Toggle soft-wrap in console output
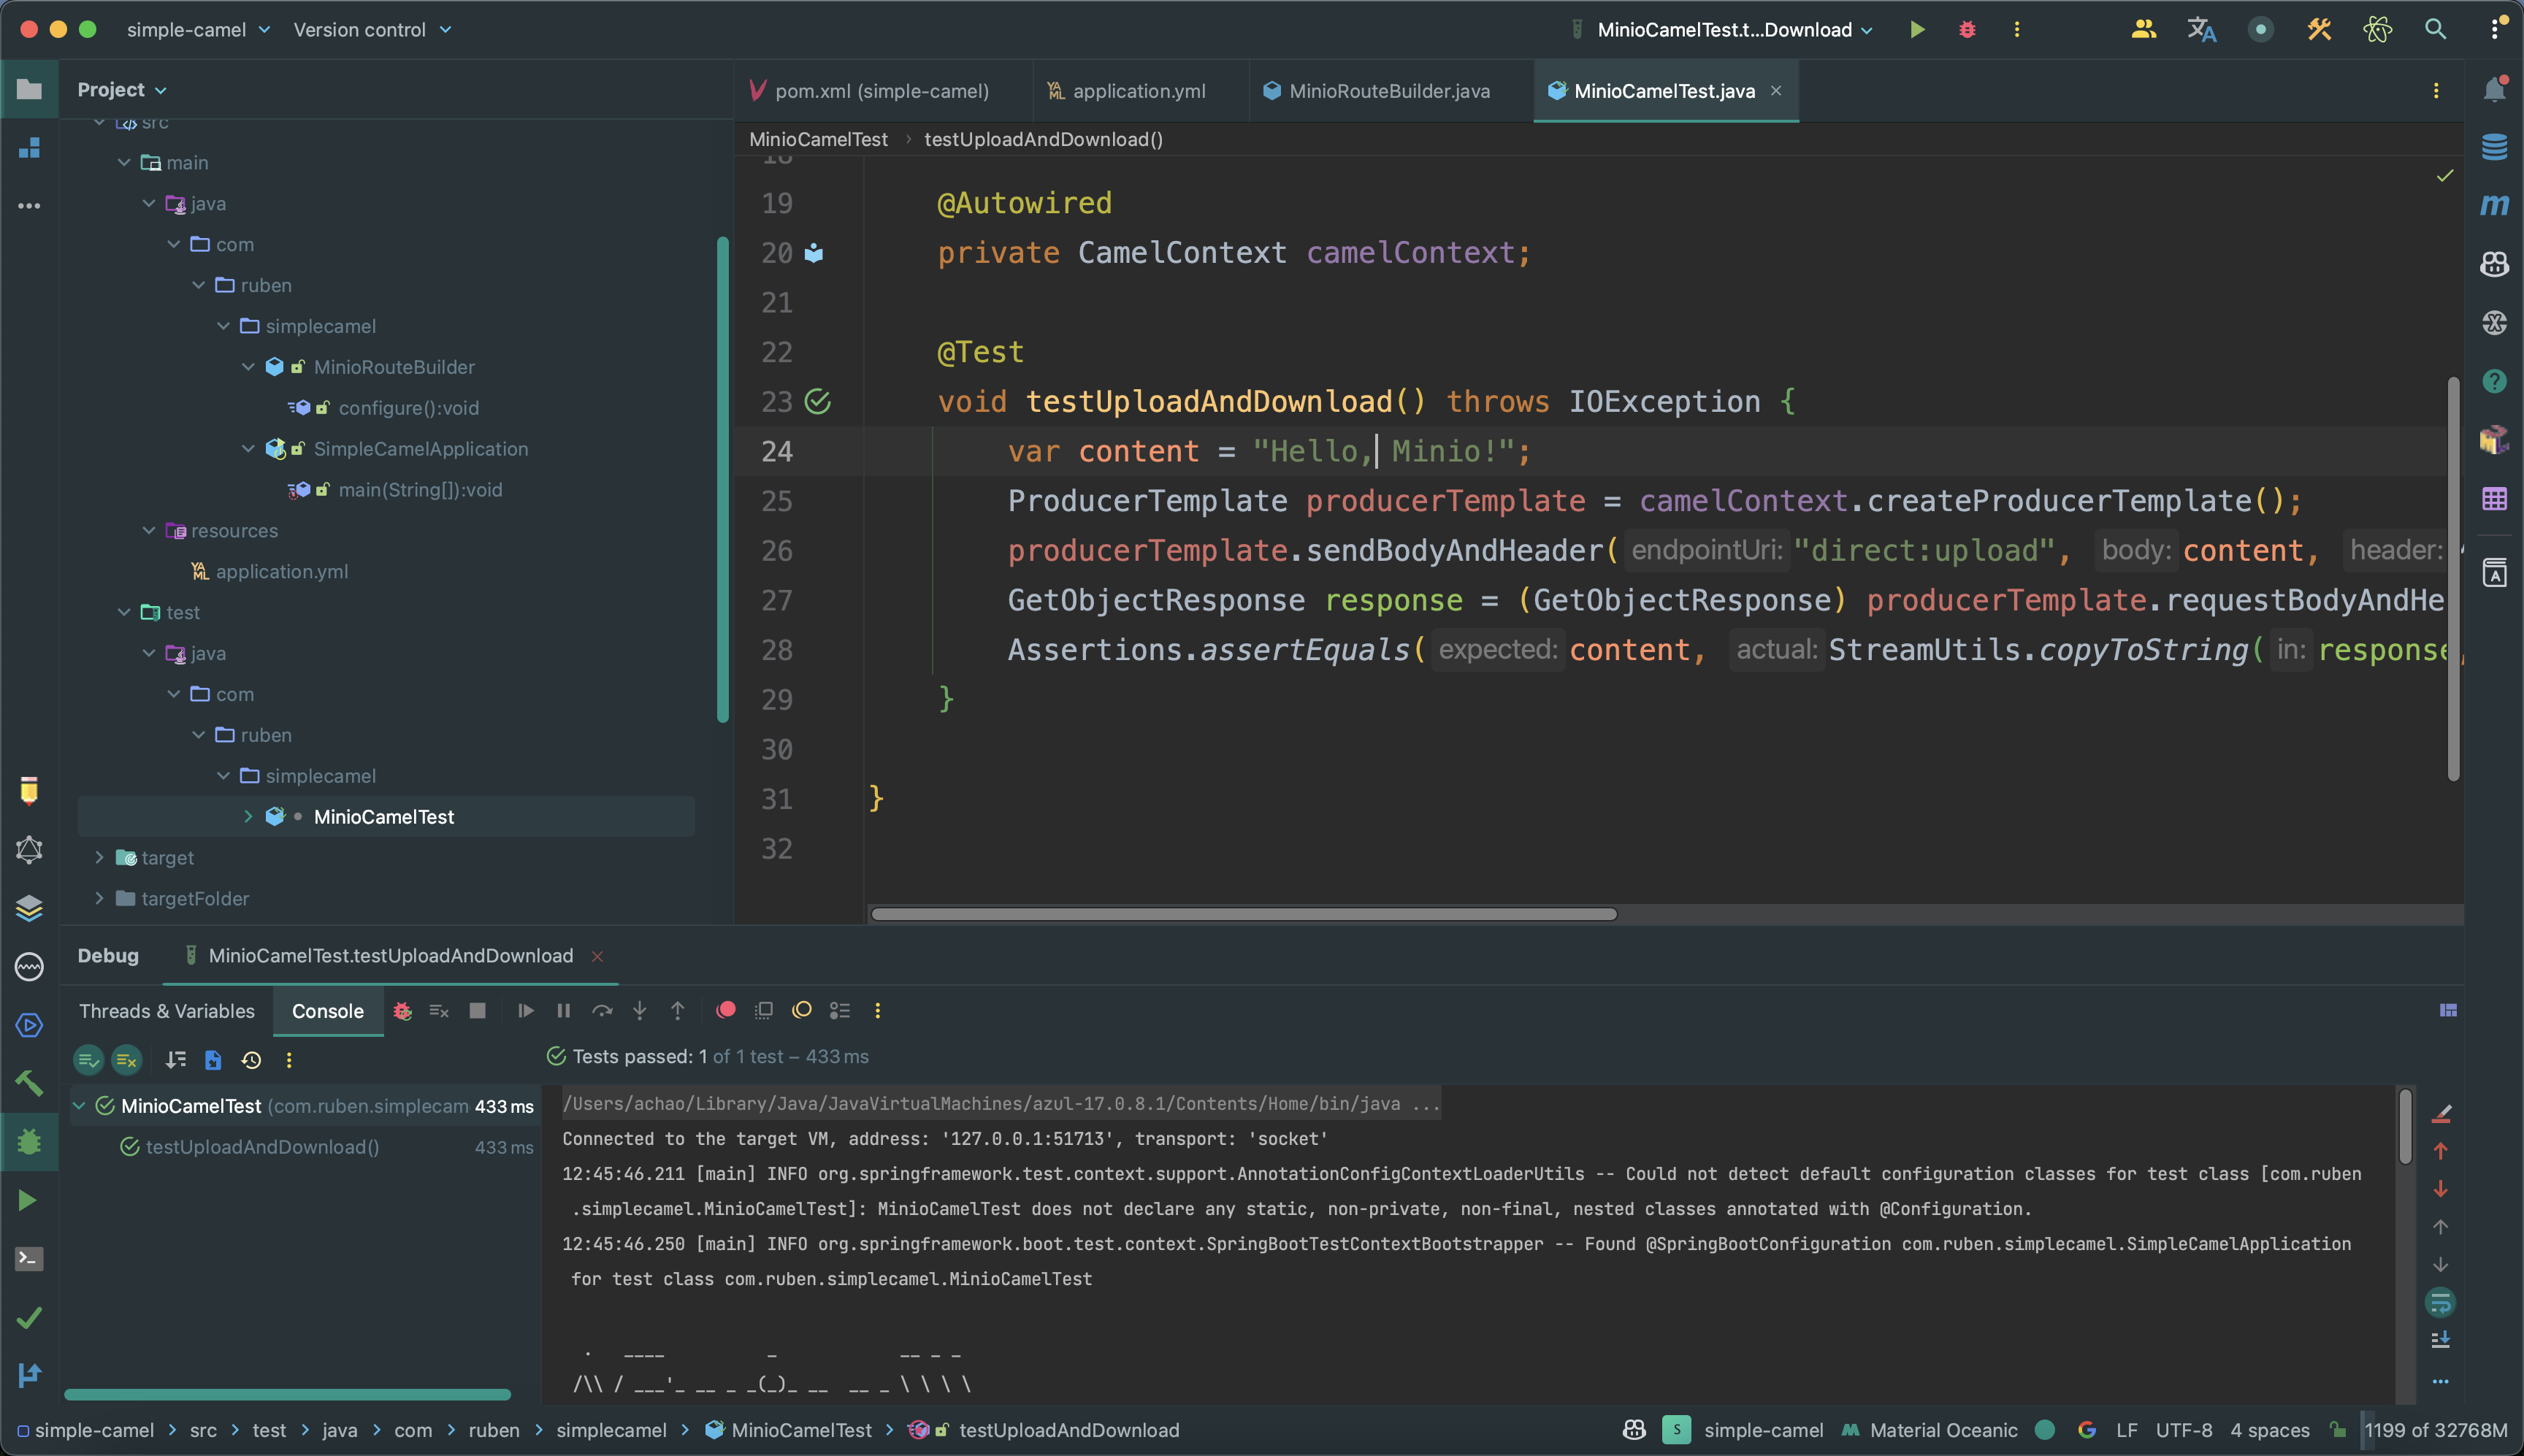Image resolution: width=2524 pixels, height=1456 pixels. 2440,1303
